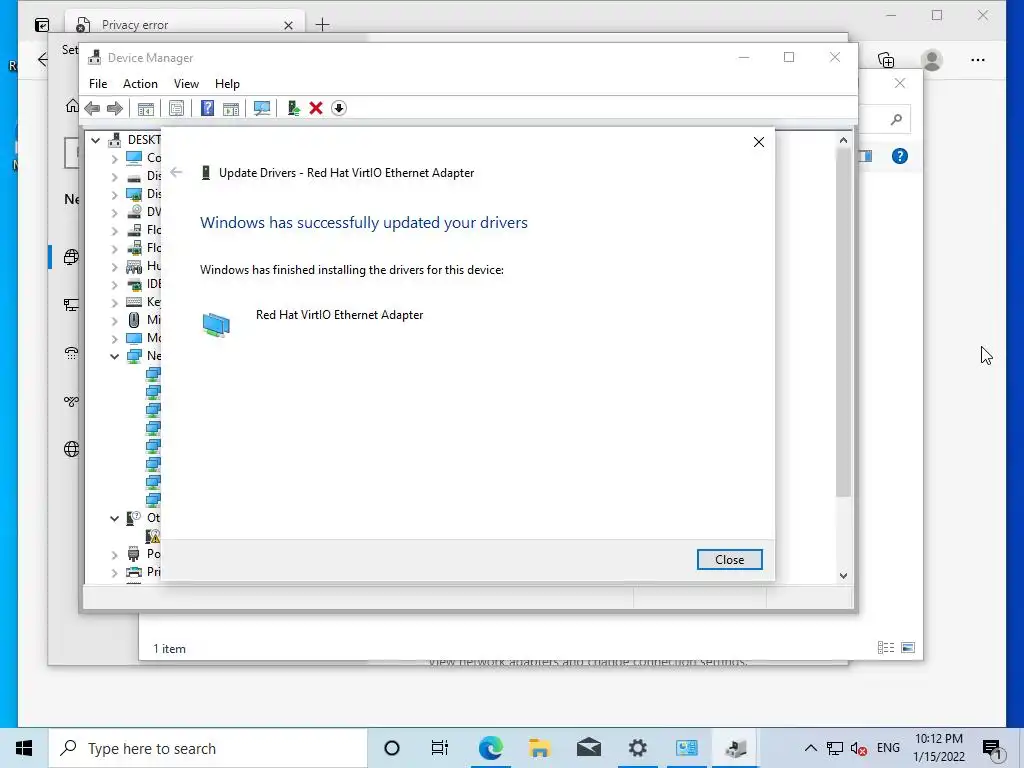Show hidden icons chevron in system tray

[x=810, y=748]
